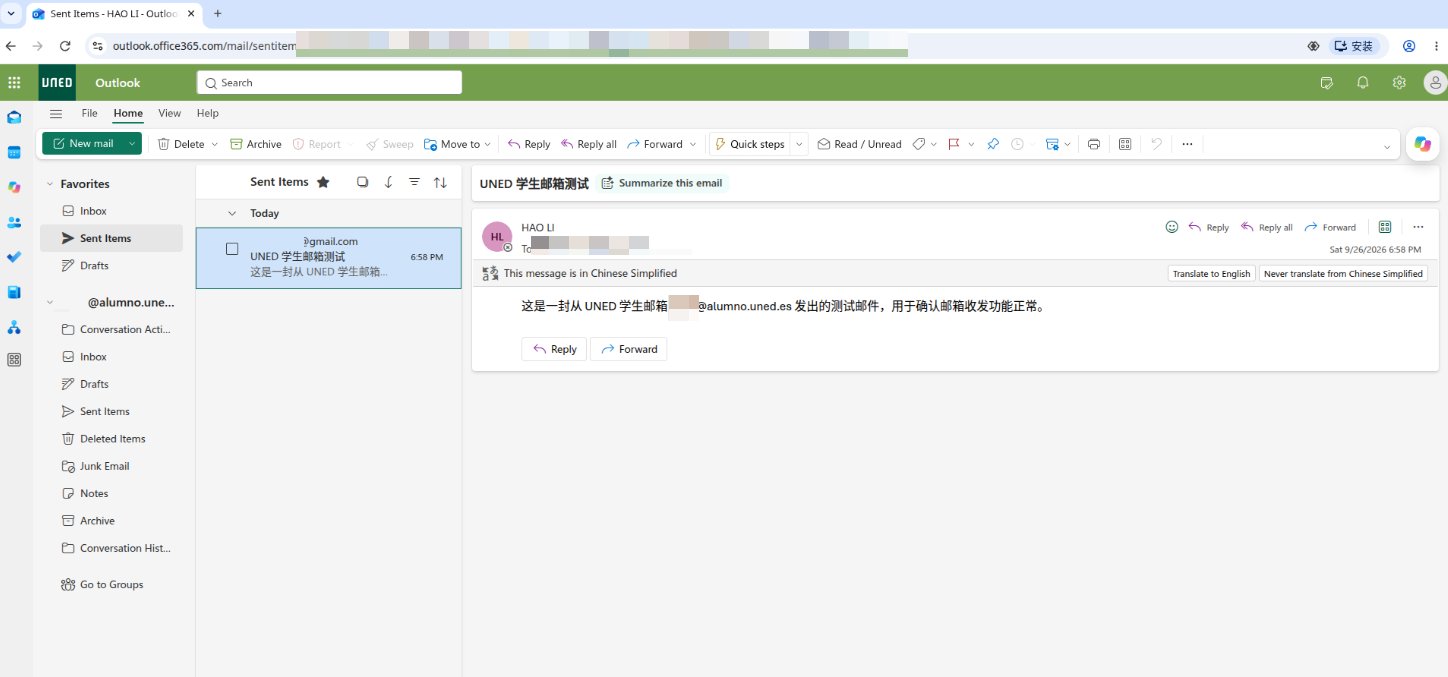Click Never translate from Chinese Simplified
This screenshot has height=677, width=1448.
point(1343,273)
